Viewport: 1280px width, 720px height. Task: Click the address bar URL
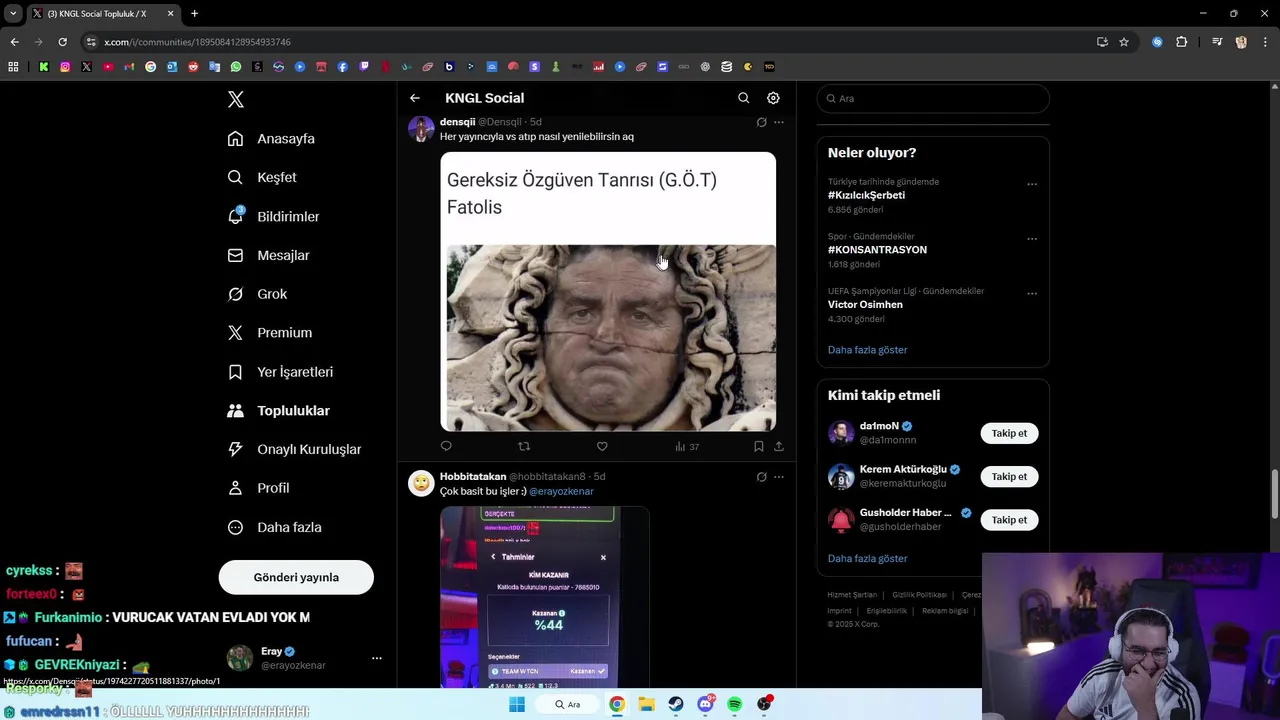coord(197,42)
